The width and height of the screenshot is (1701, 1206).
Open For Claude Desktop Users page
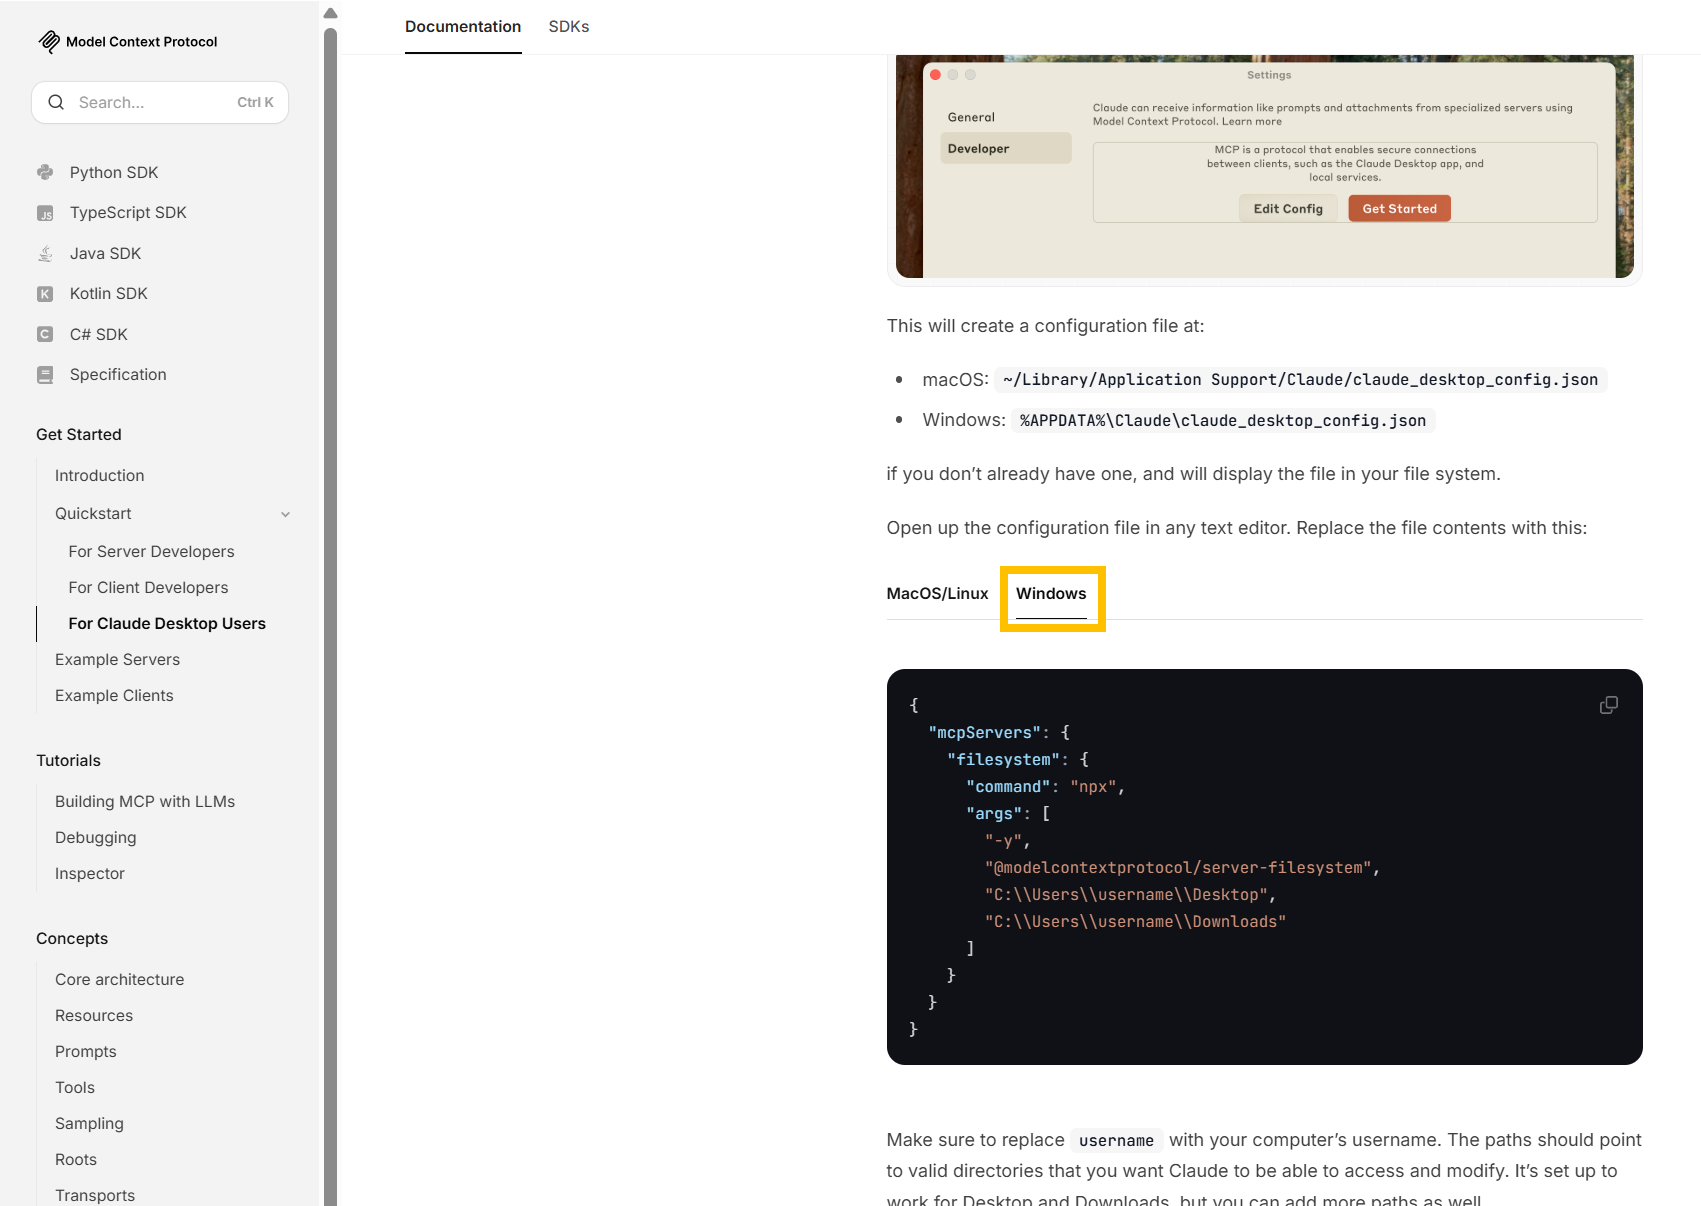(x=167, y=624)
